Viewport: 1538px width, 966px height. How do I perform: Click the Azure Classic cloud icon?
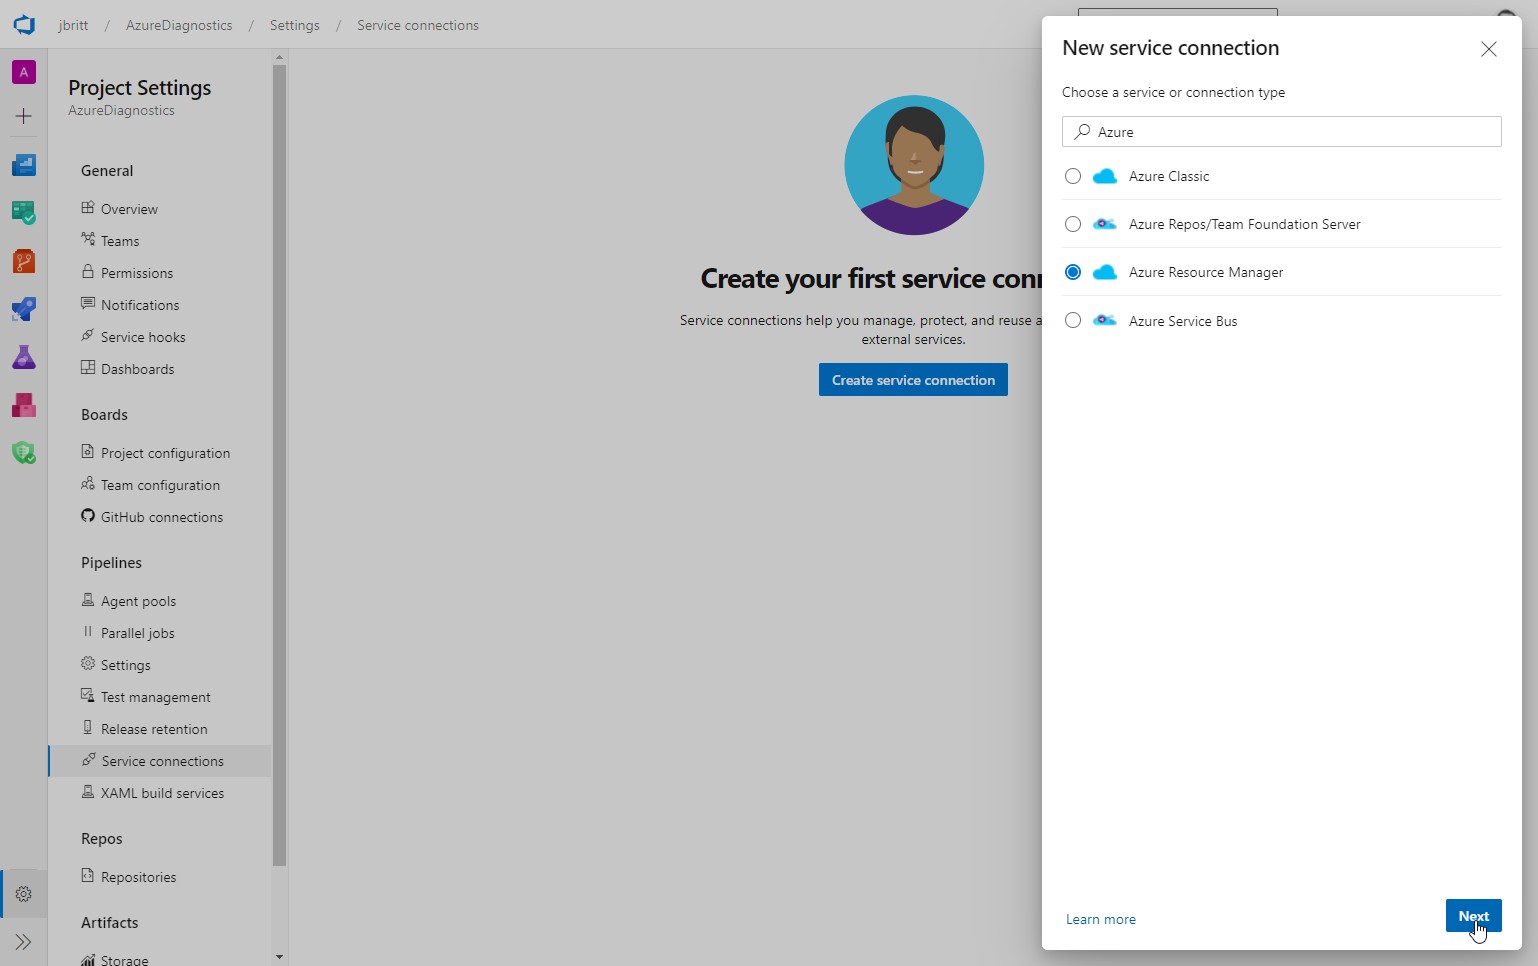point(1105,176)
